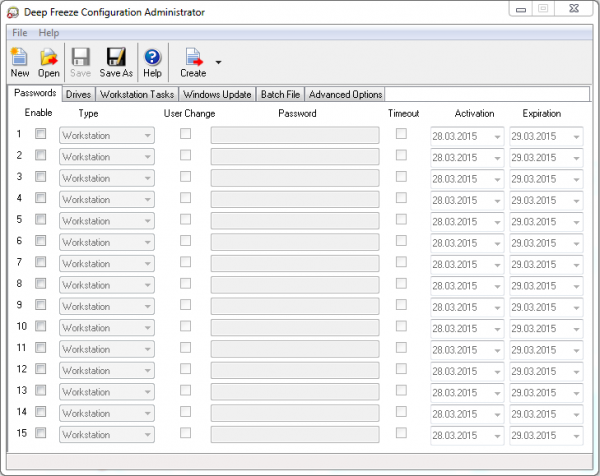Toggle User Change checkbox in row 14
The width and height of the screenshot is (600, 476).
tap(186, 412)
